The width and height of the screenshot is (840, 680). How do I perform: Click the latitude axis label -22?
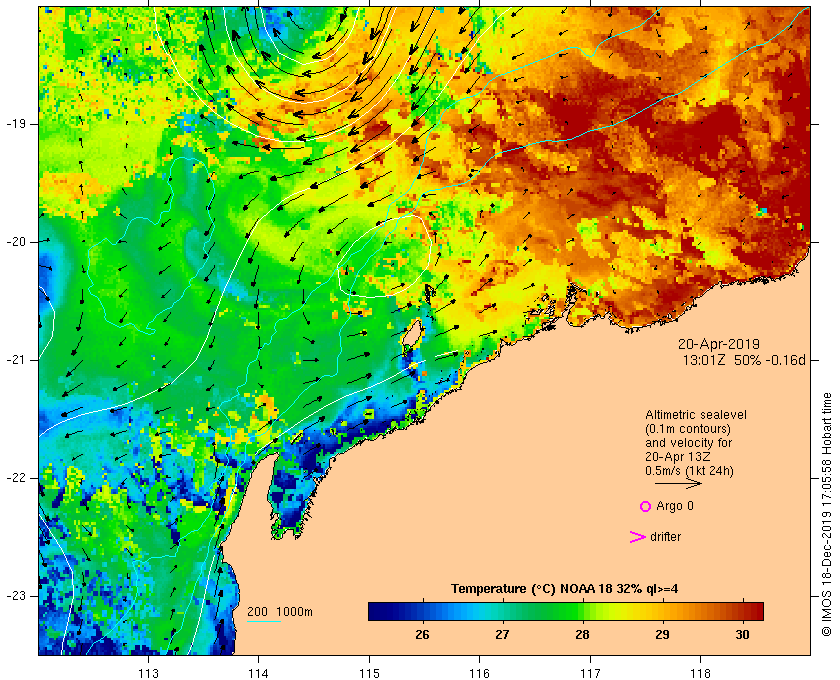(x=16, y=478)
